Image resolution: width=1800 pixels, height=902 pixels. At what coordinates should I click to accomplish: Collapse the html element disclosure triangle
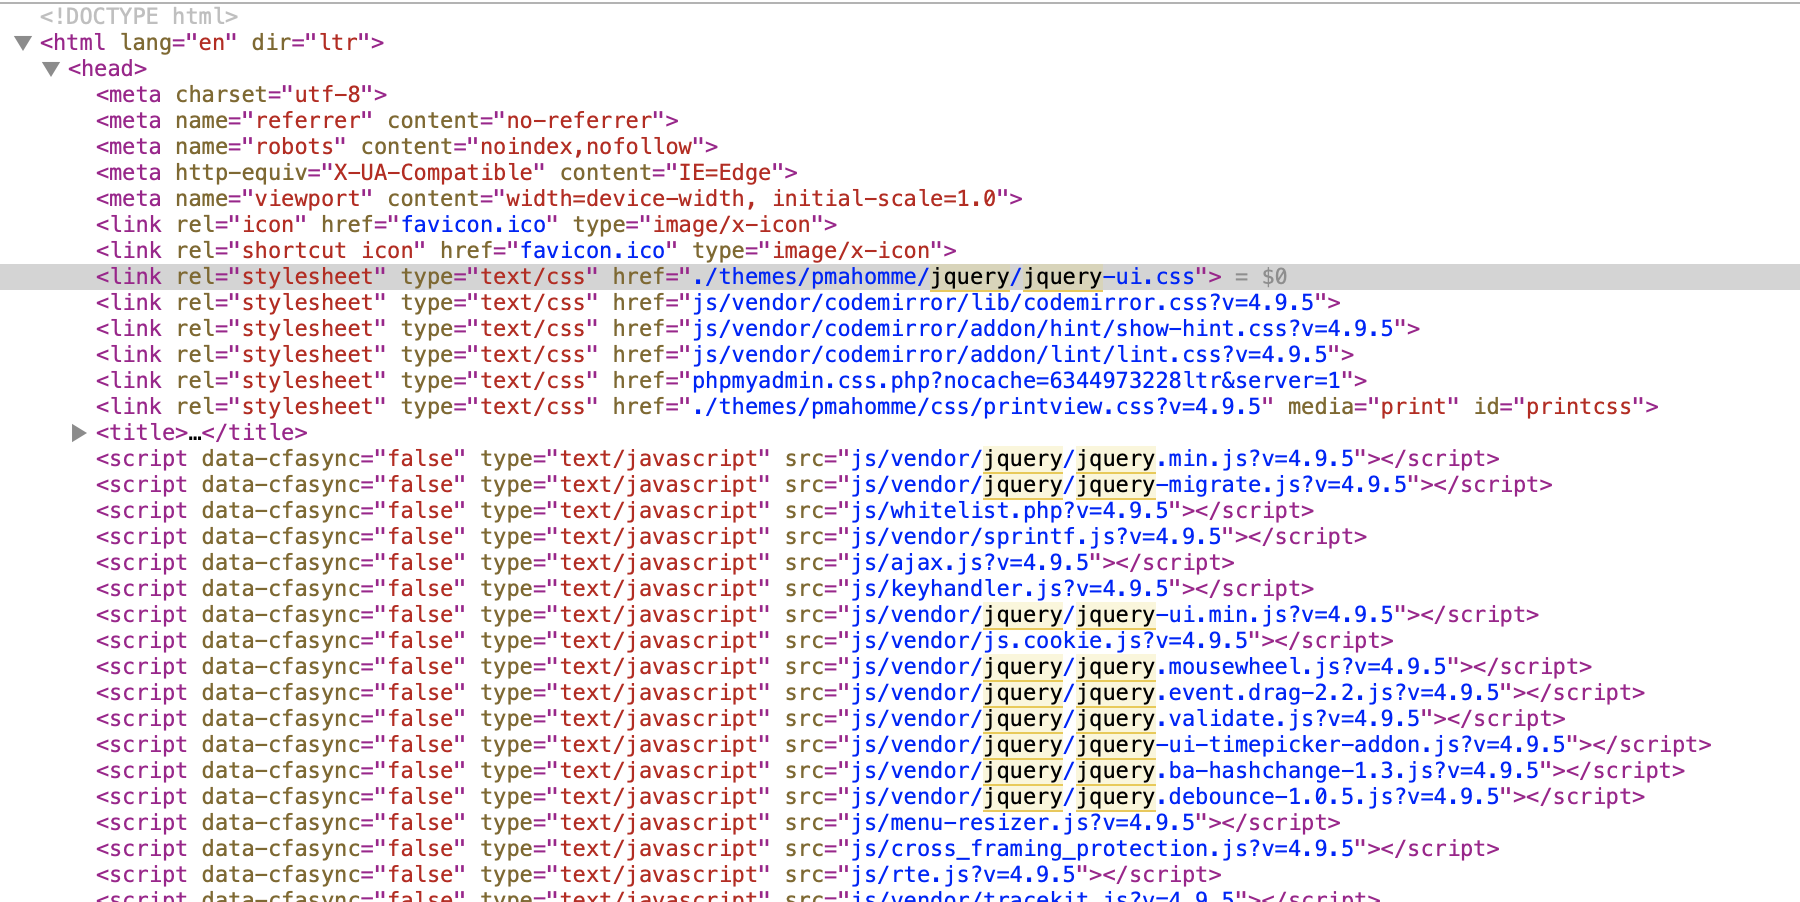click(22, 42)
